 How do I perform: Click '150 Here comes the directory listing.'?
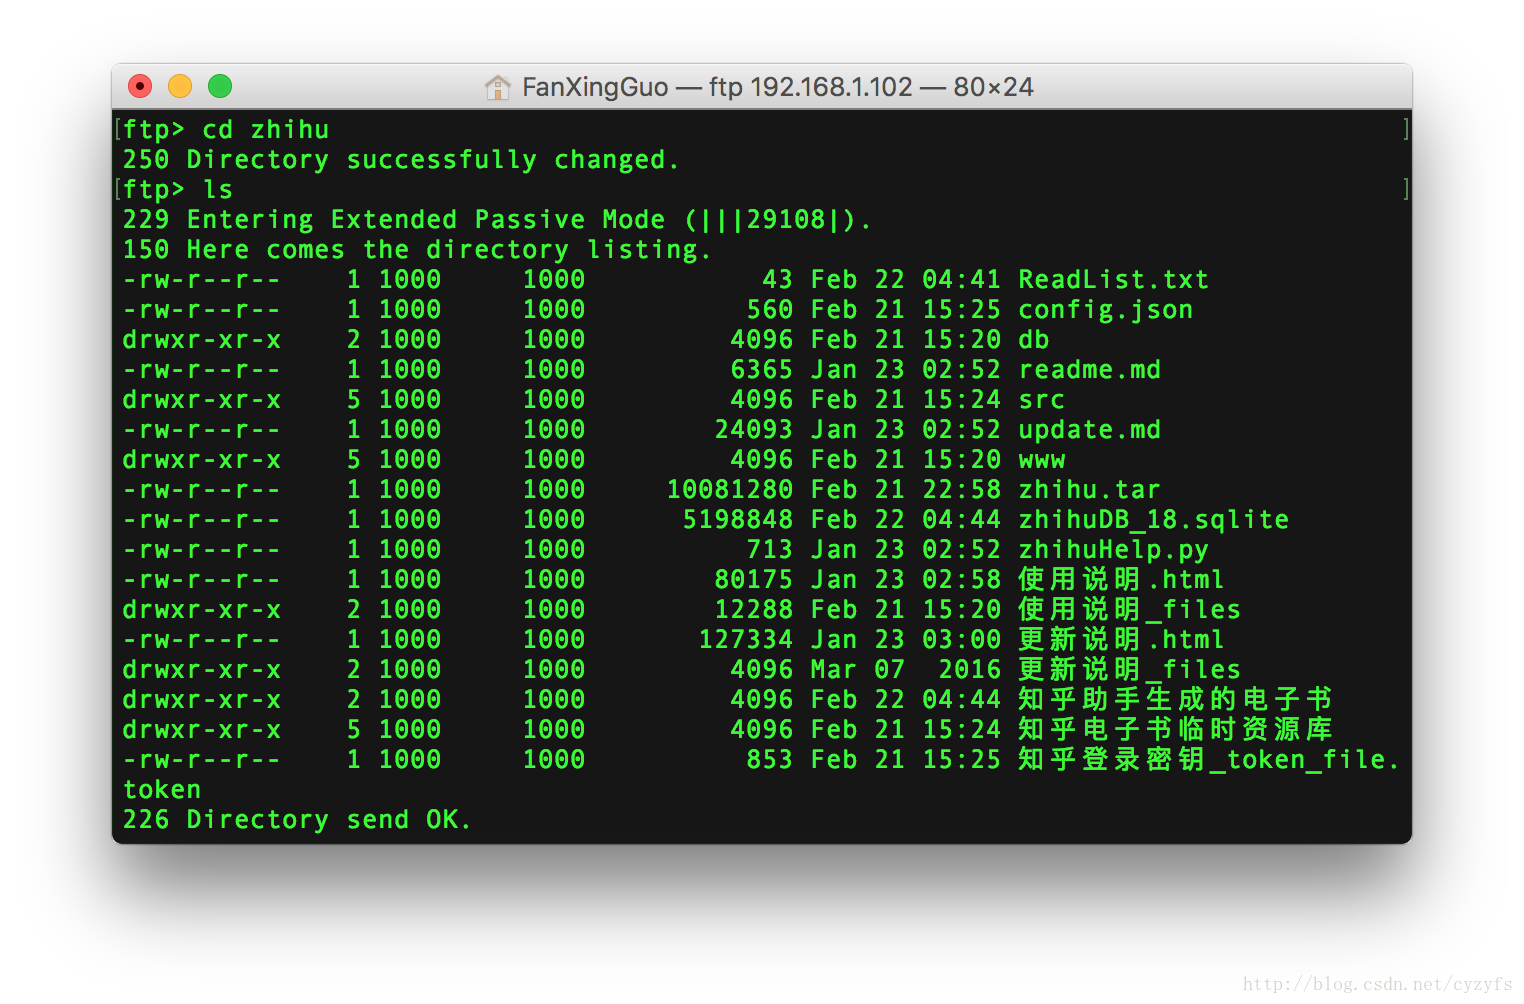point(416,250)
